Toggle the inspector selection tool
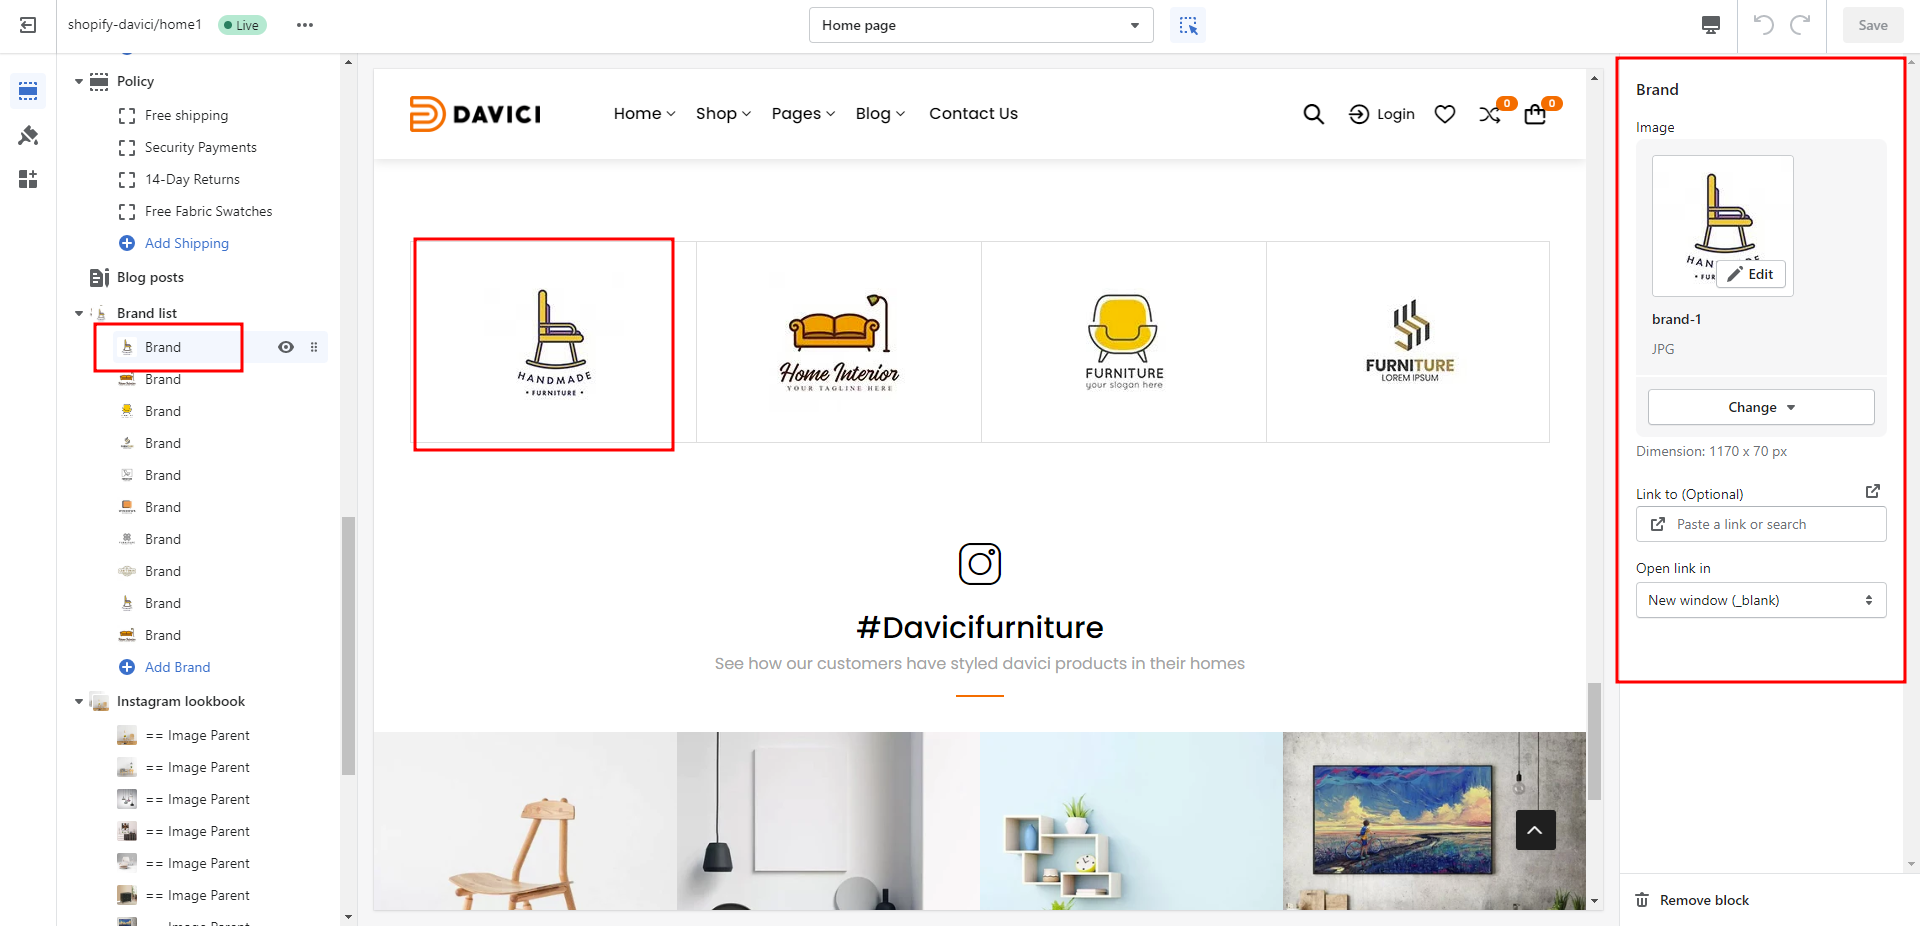Viewport: 1920px width, 926px height. [1188, 25]
